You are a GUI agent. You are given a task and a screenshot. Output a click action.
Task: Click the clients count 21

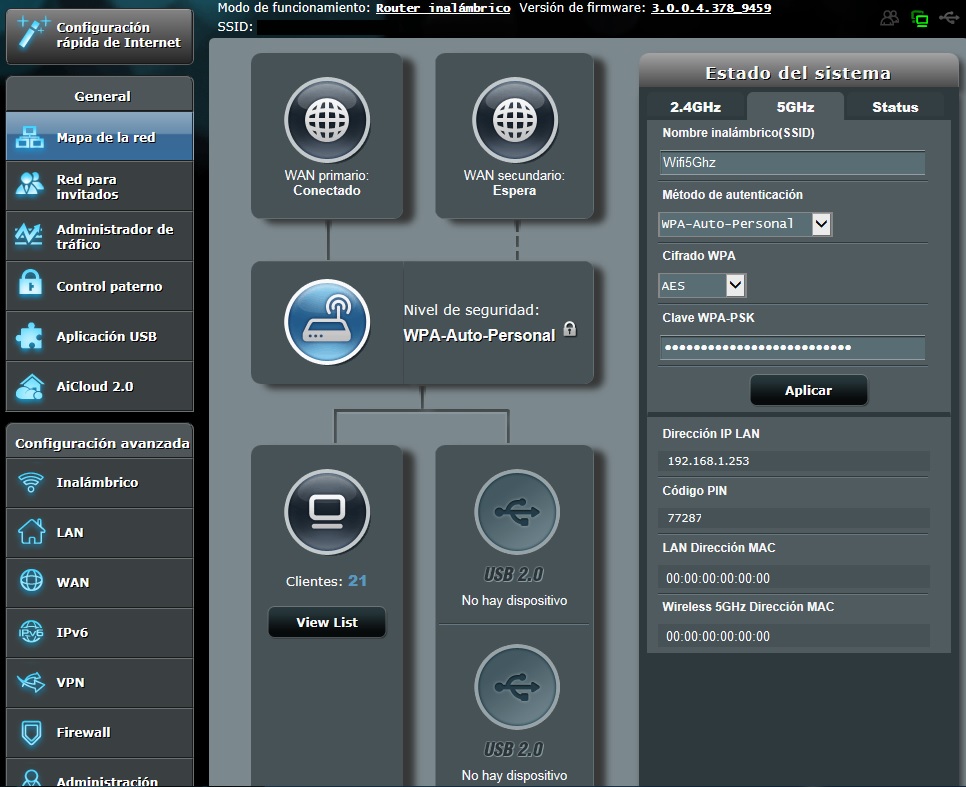click(357, 581)
